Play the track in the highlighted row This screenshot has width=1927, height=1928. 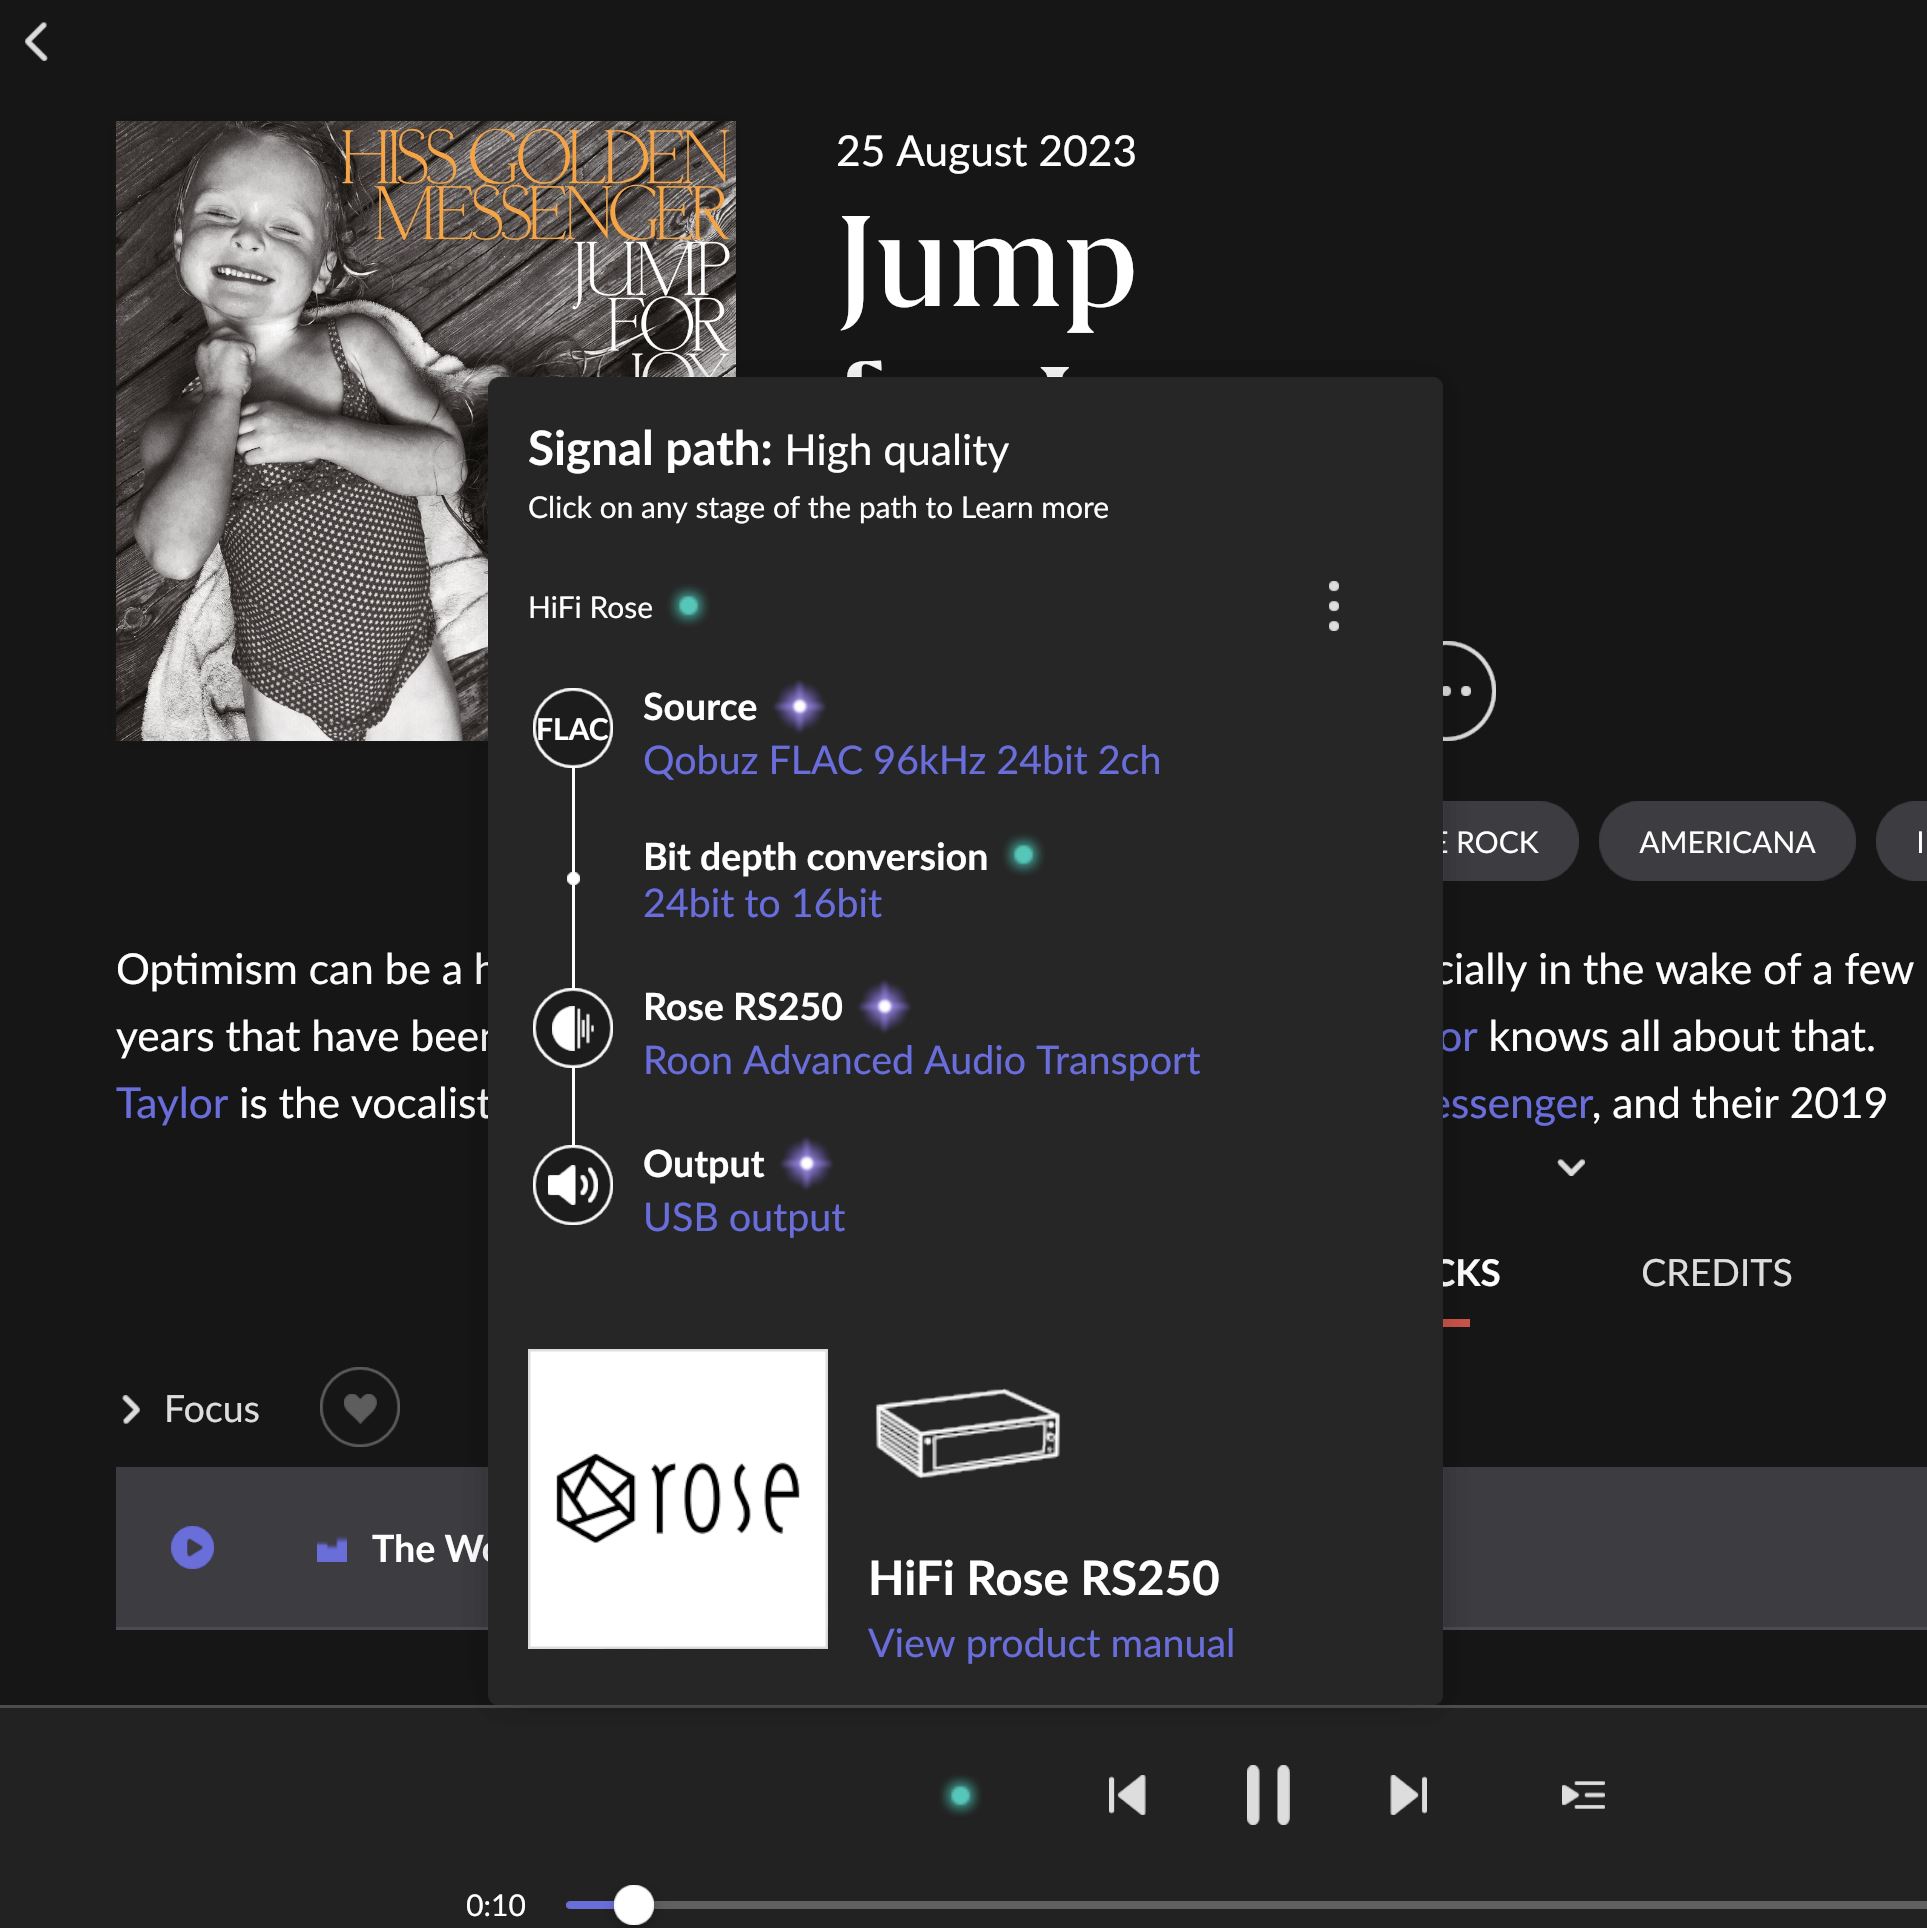coord(192,1548)
